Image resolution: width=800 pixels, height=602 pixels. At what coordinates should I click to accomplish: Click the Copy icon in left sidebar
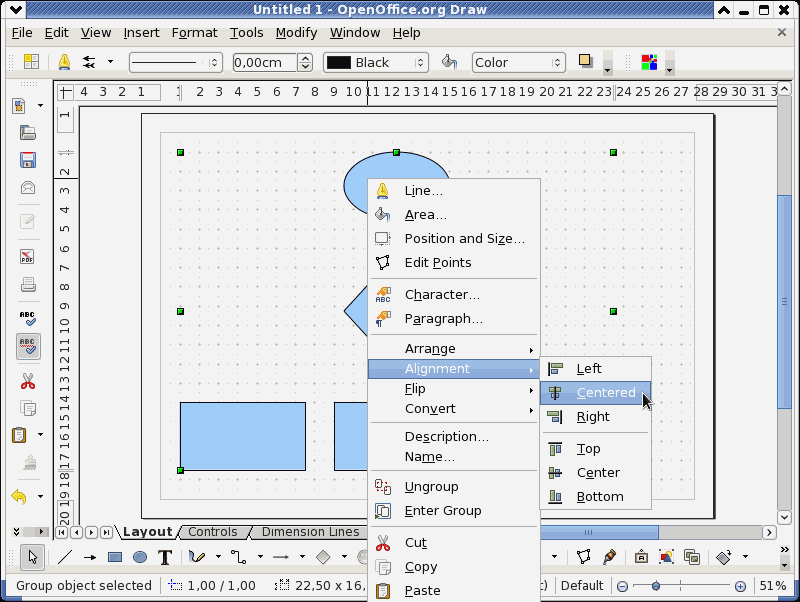click(28, 408)
